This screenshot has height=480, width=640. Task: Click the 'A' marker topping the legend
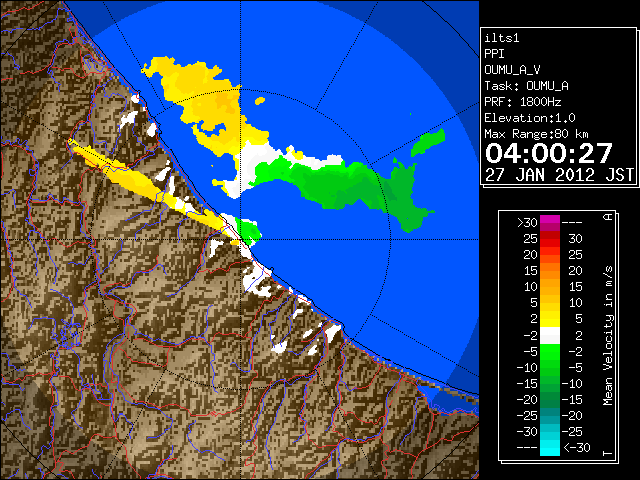click(608, 216)
